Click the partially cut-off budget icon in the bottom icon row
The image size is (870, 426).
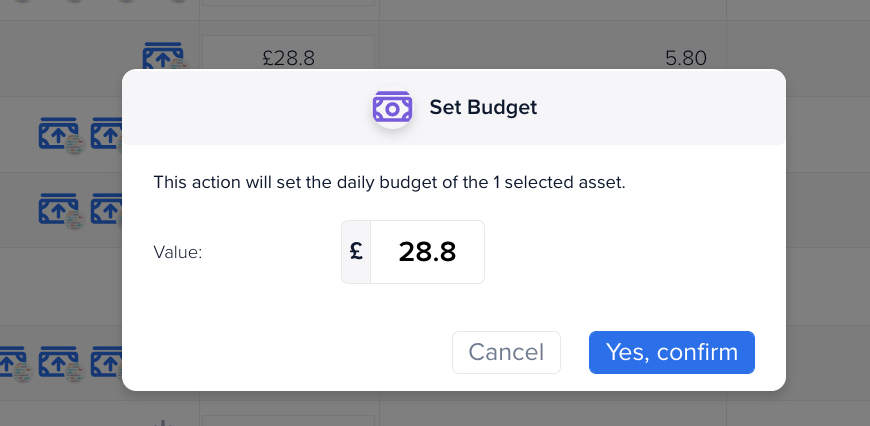point(13,362)
